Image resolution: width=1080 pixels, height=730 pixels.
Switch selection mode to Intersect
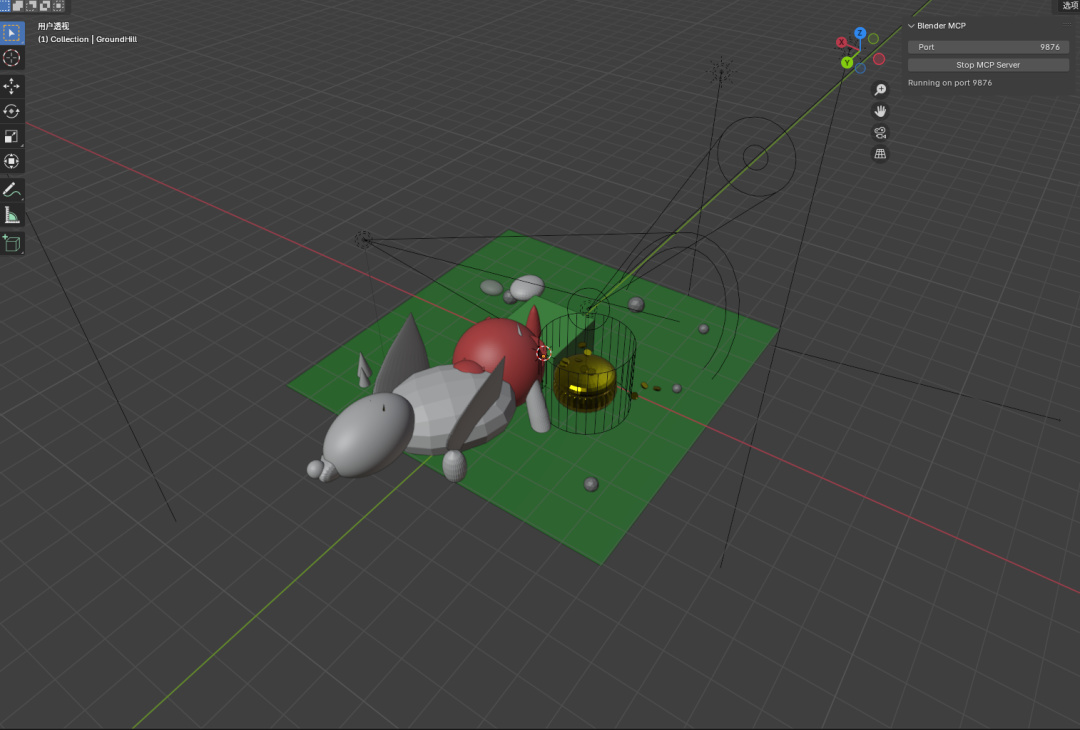(x=59, y=6)
